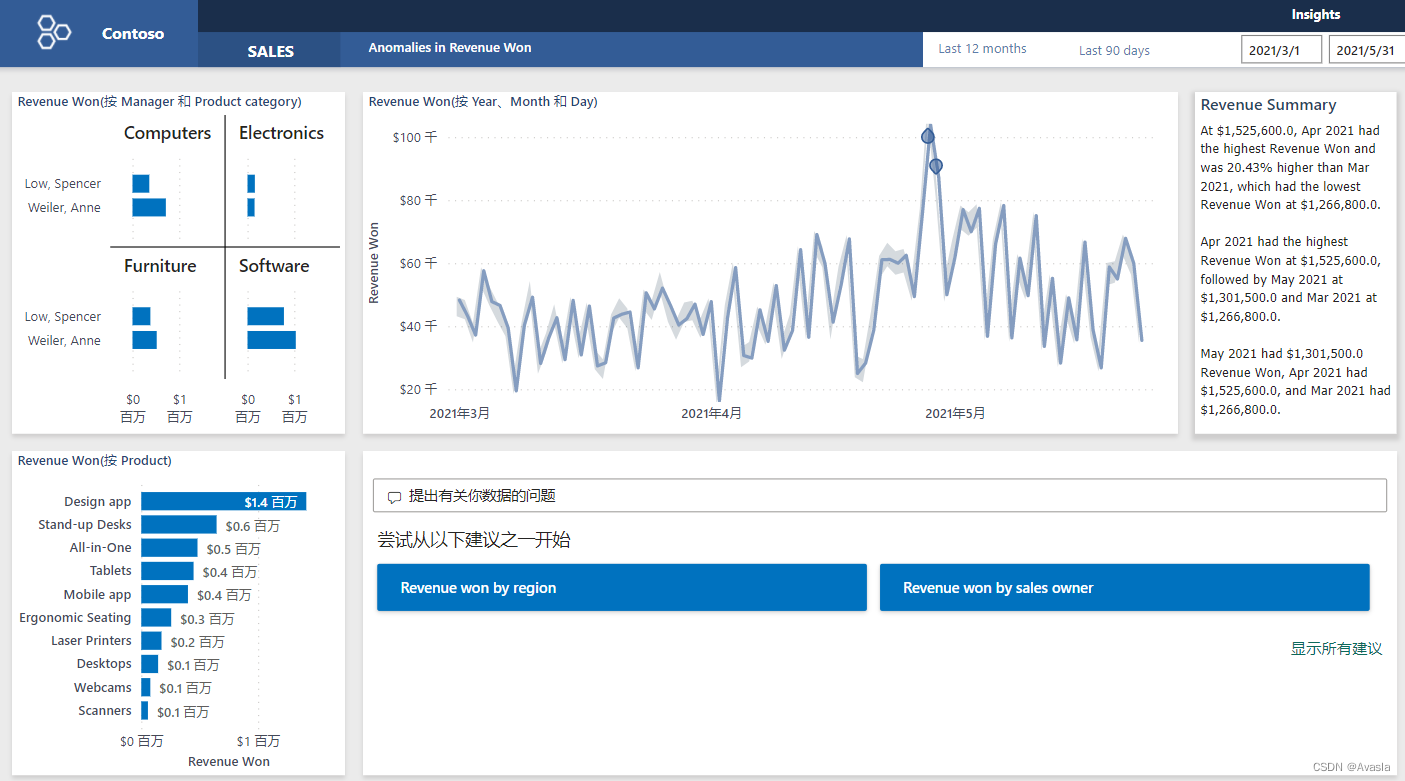
Task: Open the SALES tab
Action: coord(270,51)
